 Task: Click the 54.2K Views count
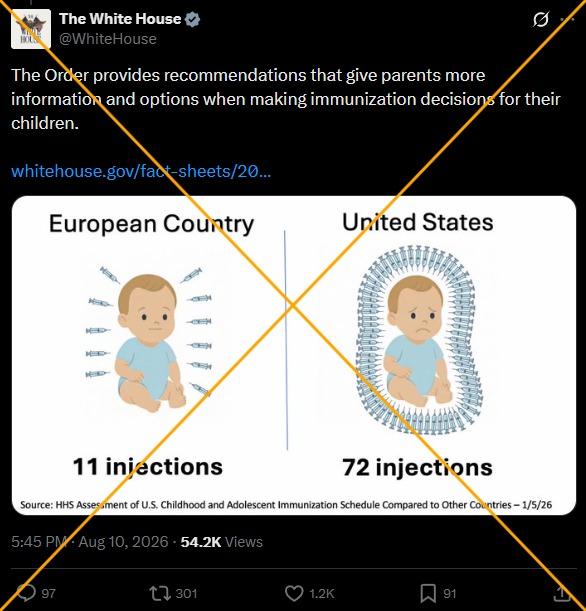(222, 542)
